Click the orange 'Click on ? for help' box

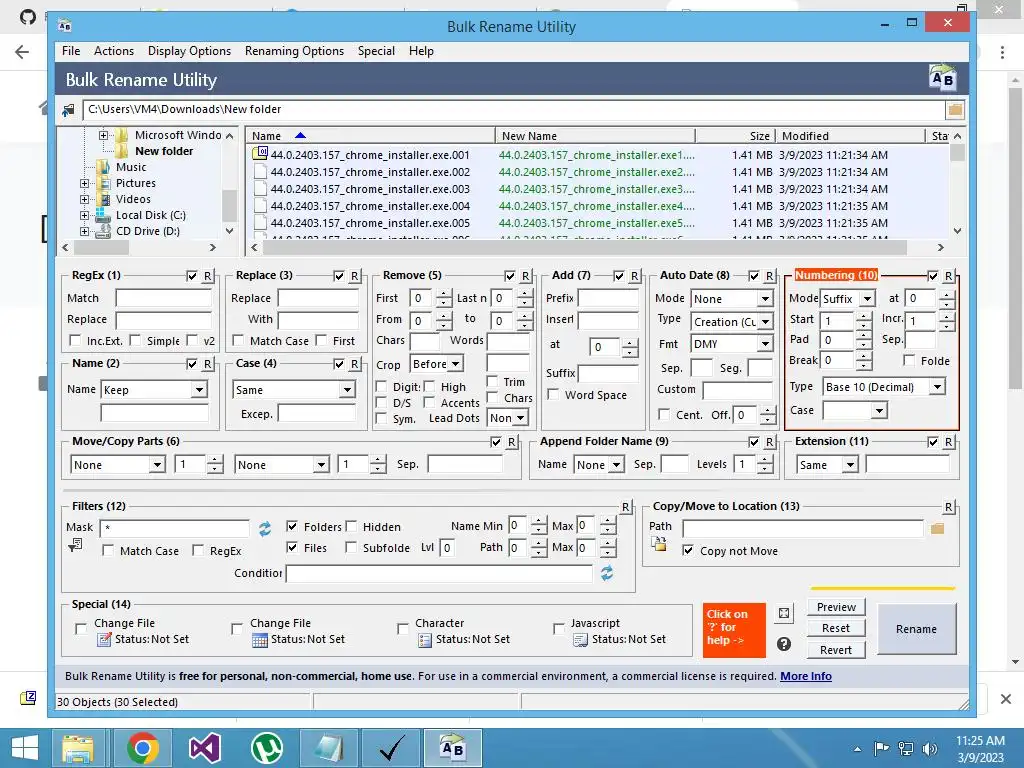point(734,630)
